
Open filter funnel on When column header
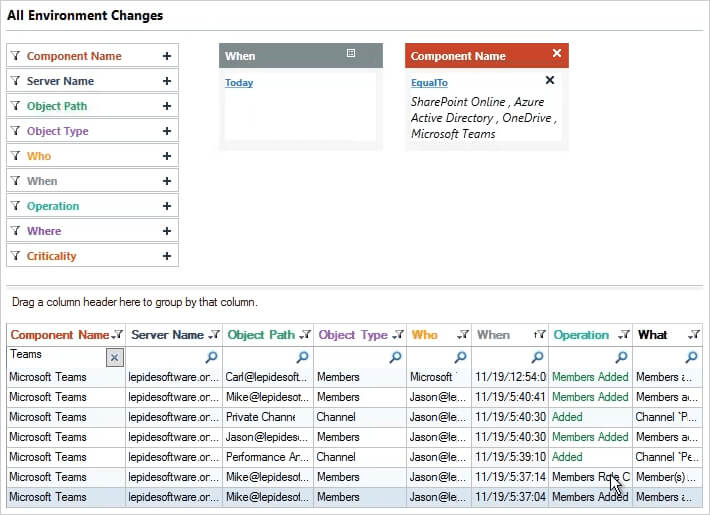(540, 335)
